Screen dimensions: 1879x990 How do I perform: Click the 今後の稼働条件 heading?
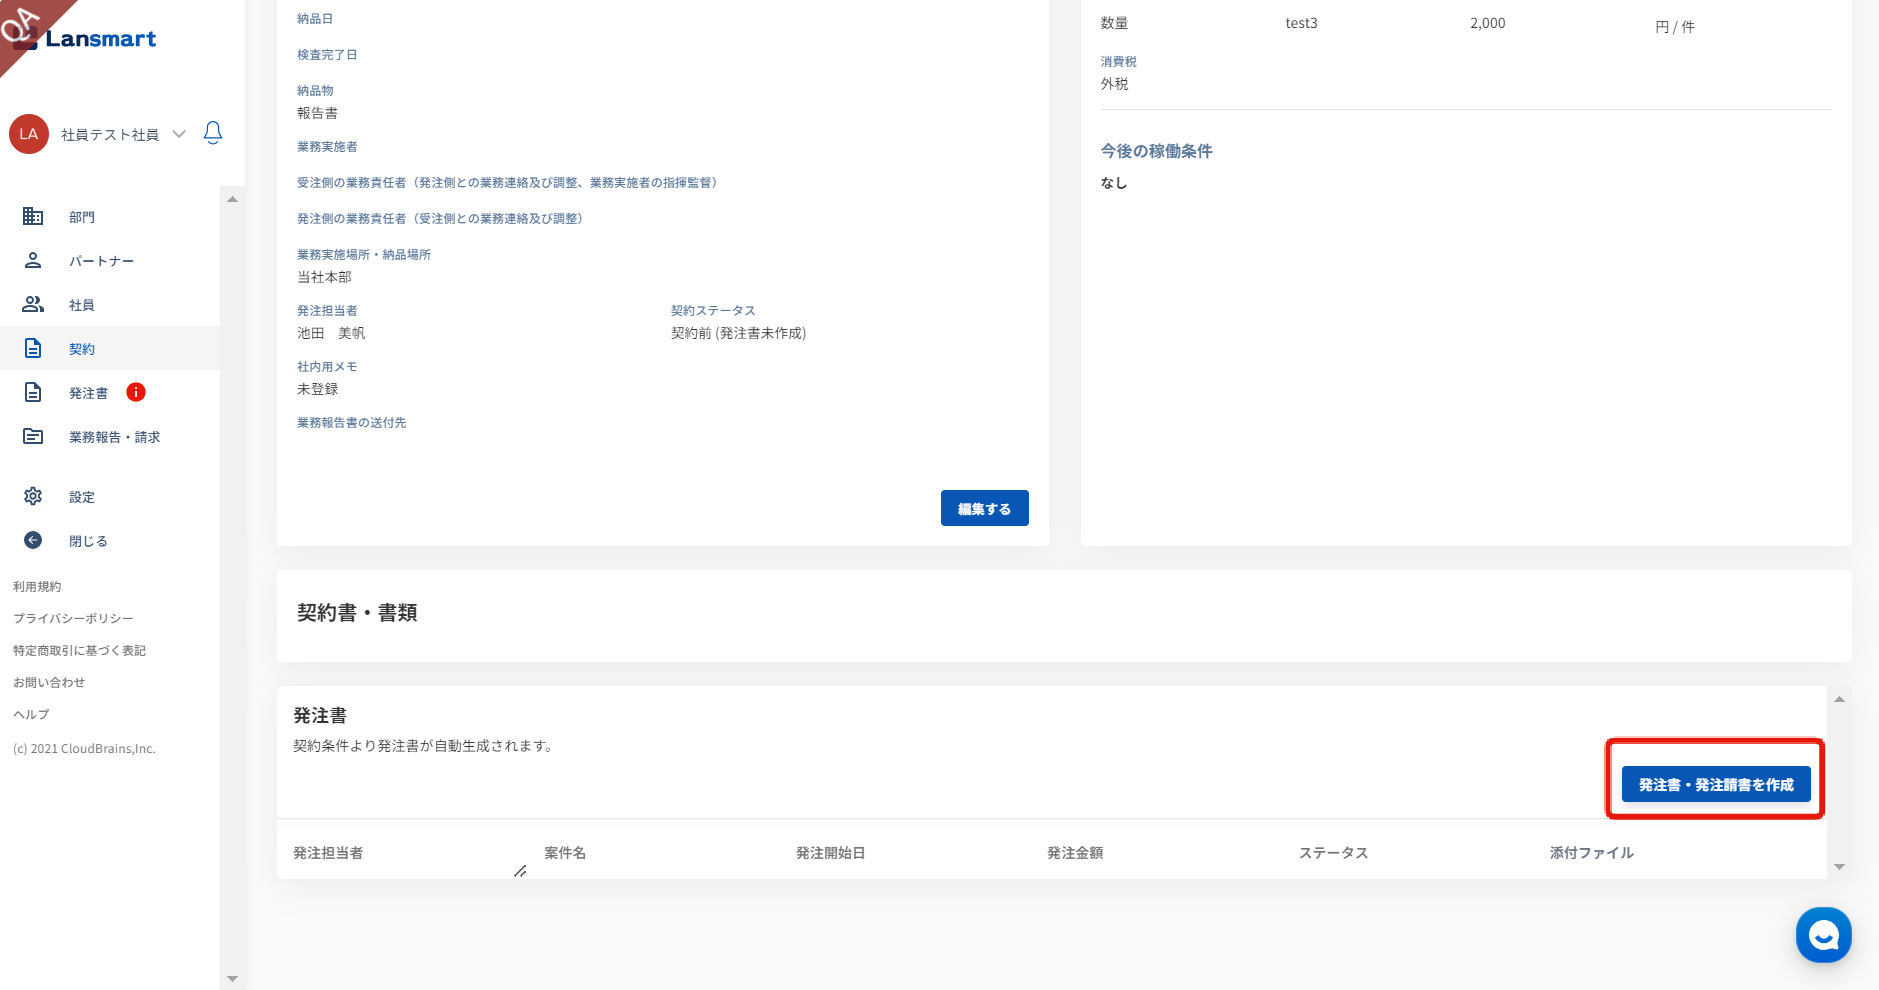tap(1156, 151)
